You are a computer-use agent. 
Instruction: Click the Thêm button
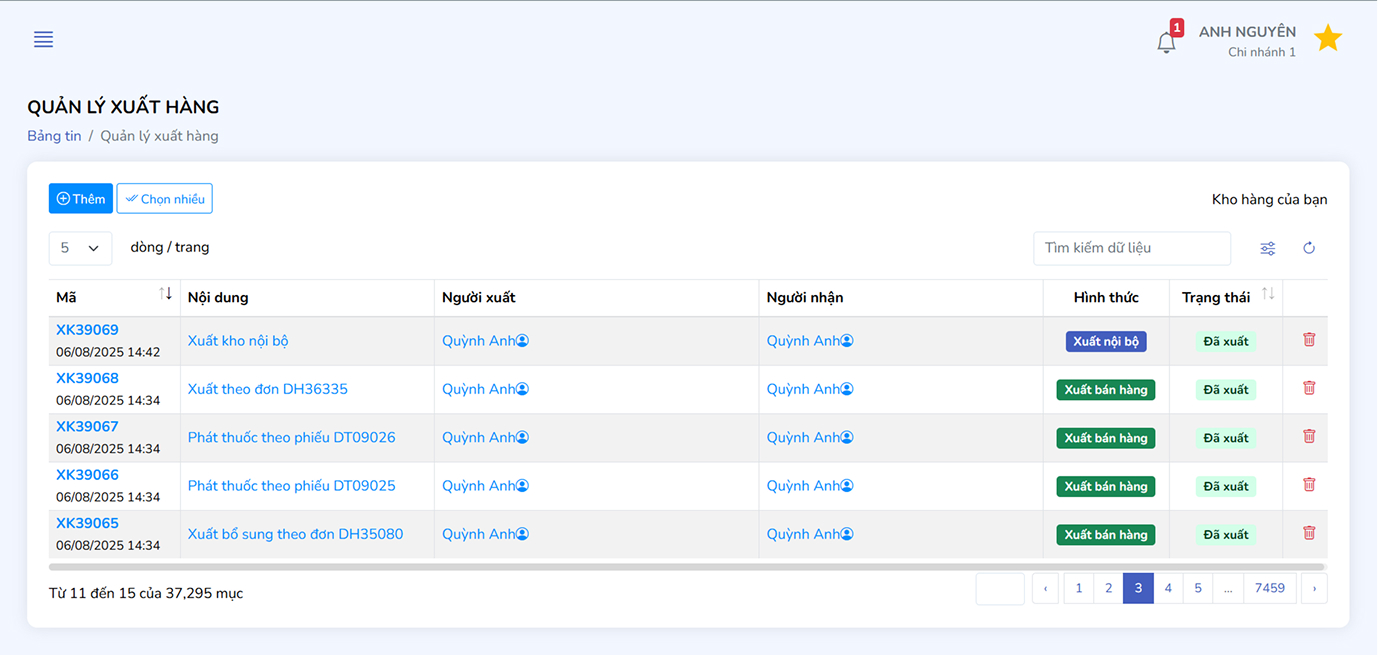tap(81, 199)
